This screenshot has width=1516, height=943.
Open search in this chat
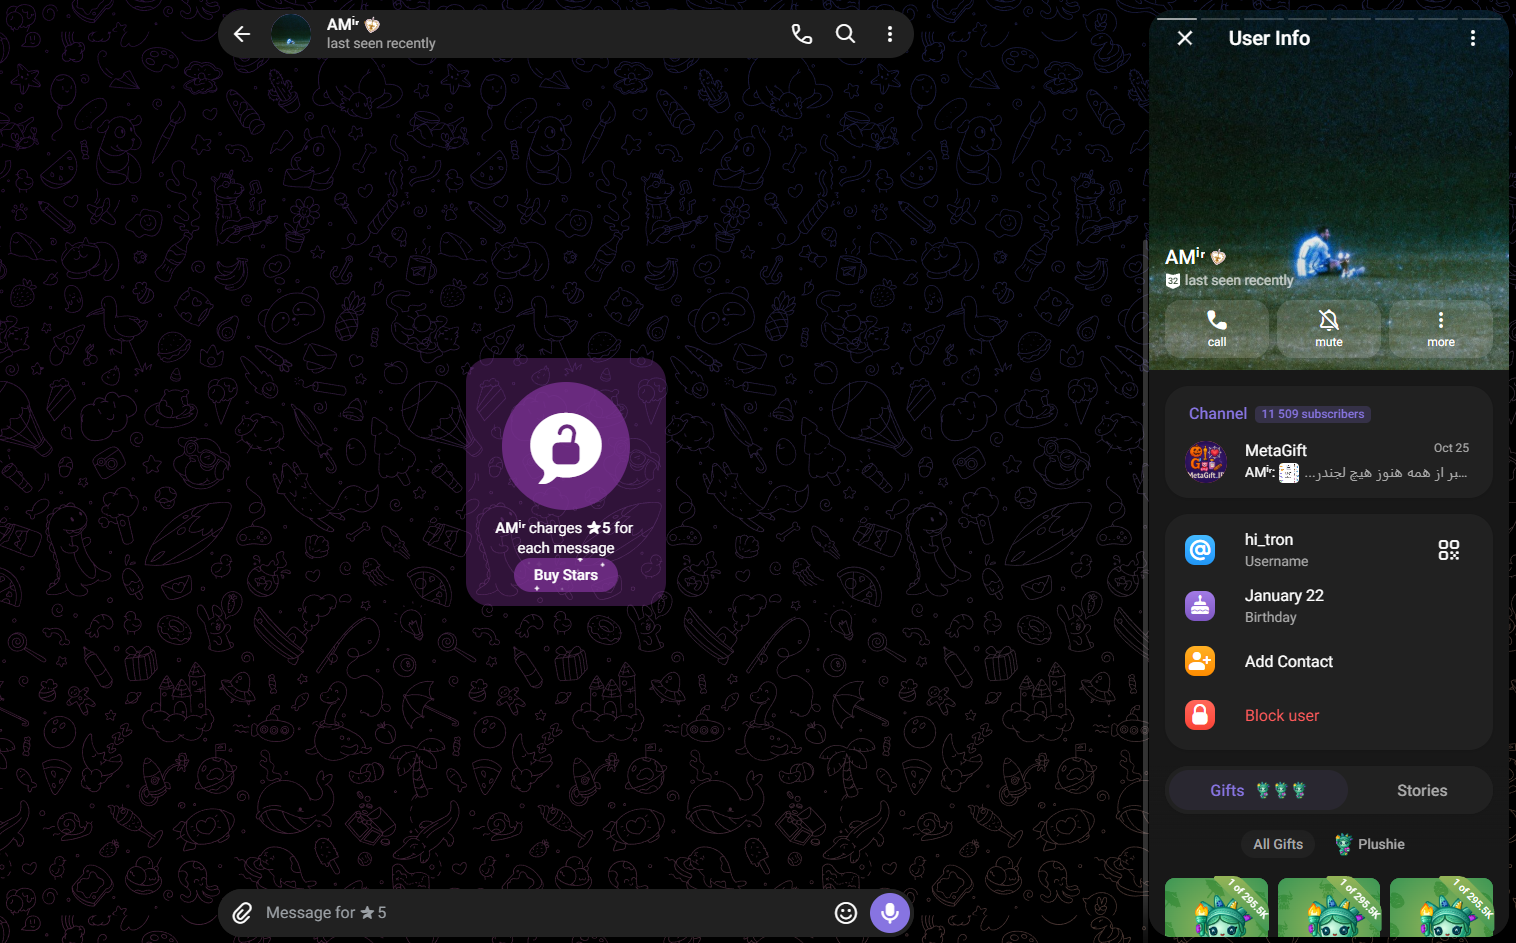click(846, 34)
